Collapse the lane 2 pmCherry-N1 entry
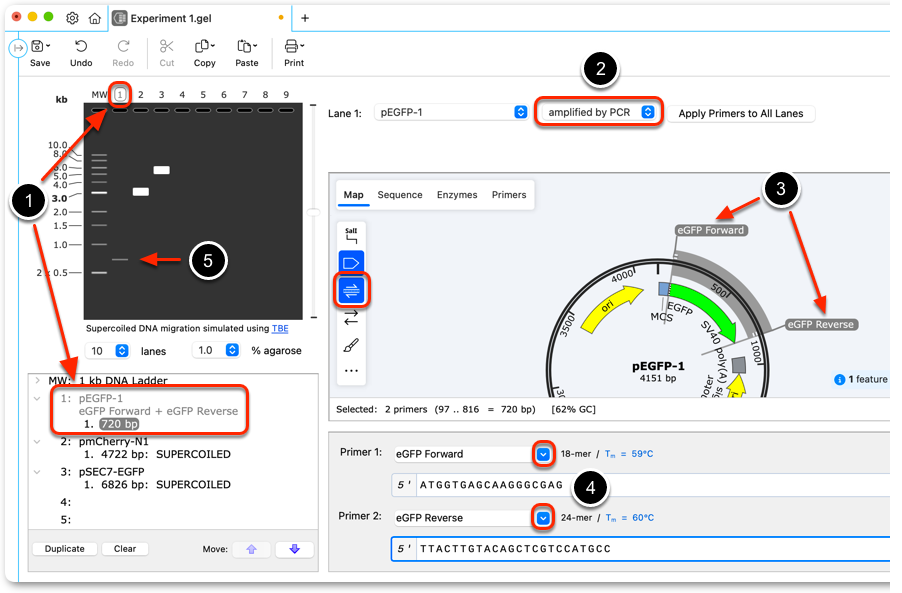Image resolution: width=902 pixels, height=593 pixels. [x=37, y=442]
